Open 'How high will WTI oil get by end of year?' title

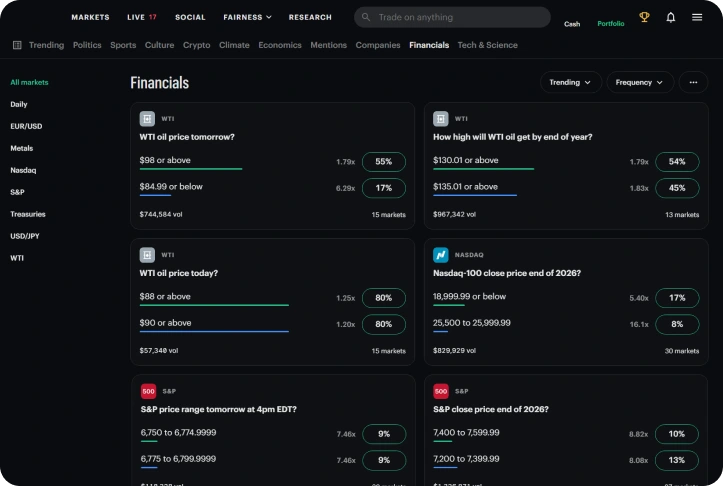(512, 137)
